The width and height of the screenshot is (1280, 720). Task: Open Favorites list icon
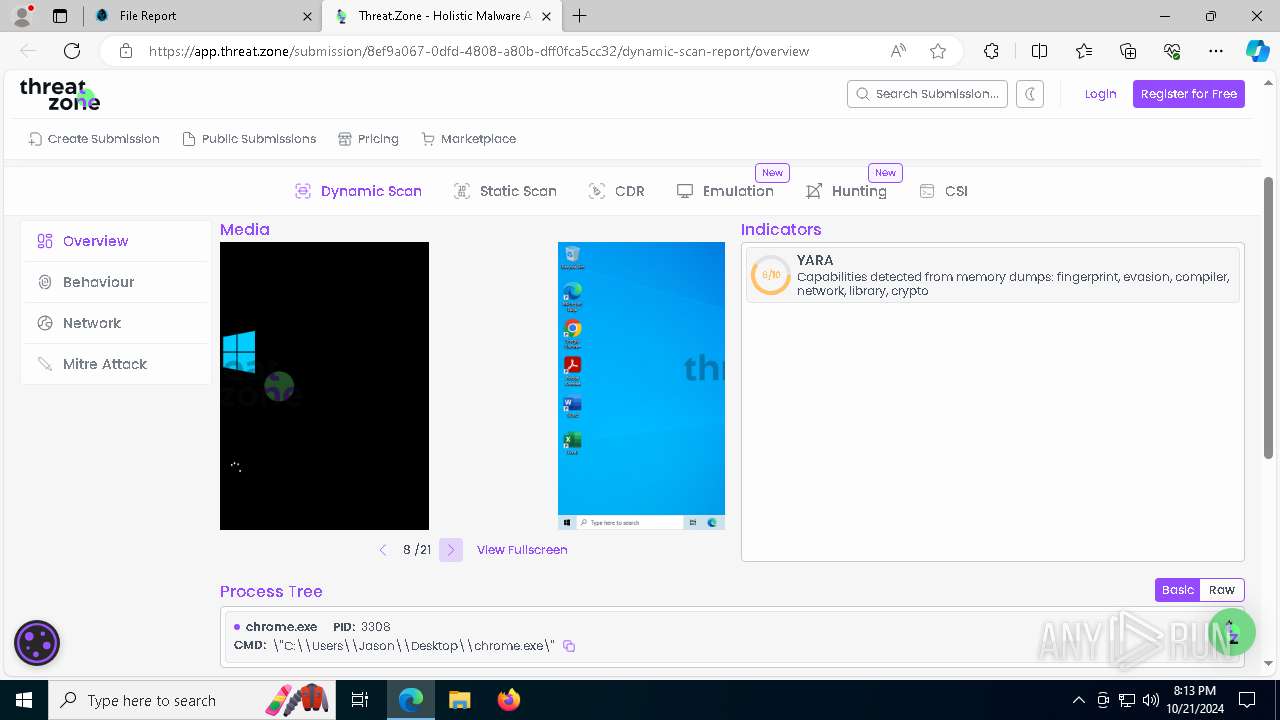tap(1084, 51)
